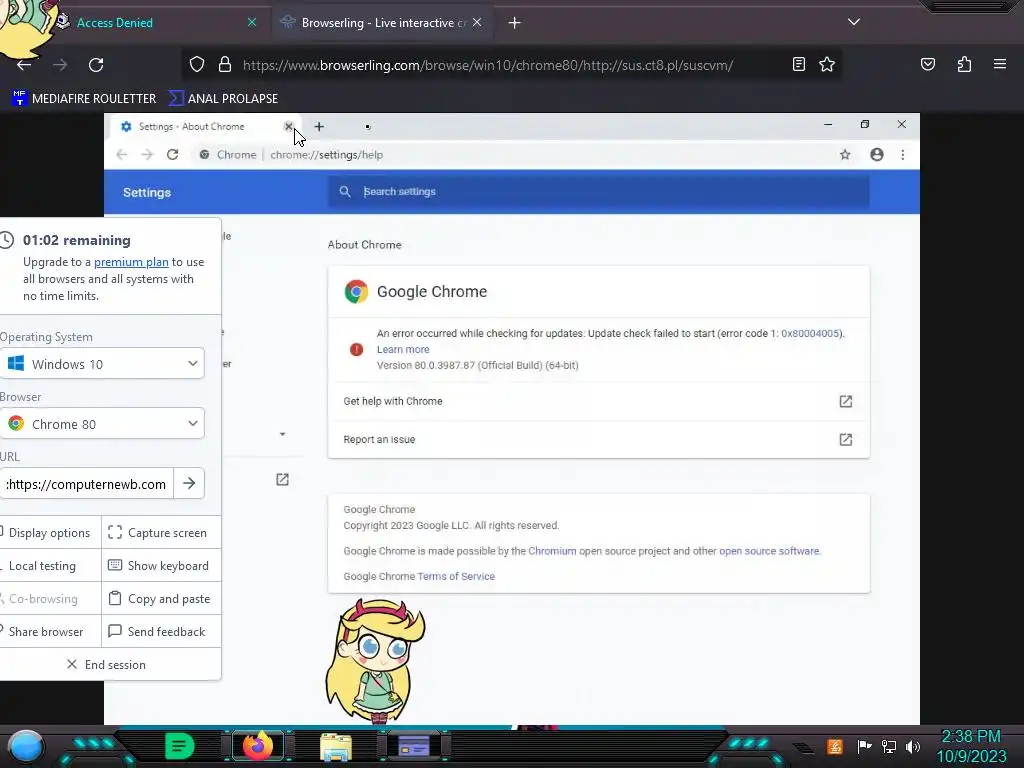Open the Chromium project link
1024x768 pixels.
[552, 551]
